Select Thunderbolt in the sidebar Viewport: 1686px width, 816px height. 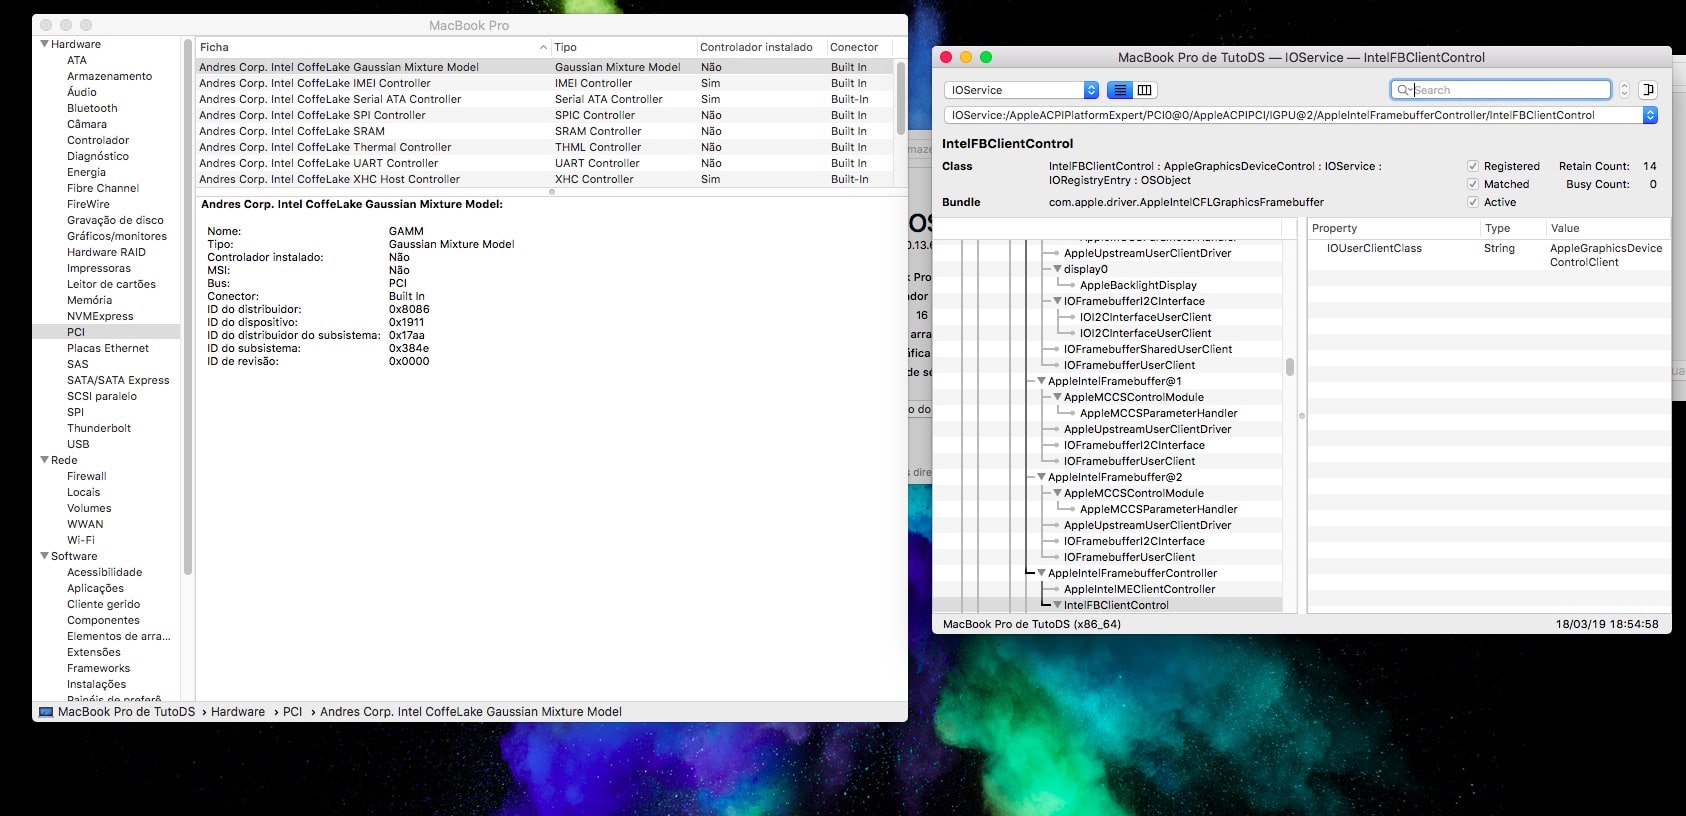tap(99, 428)
